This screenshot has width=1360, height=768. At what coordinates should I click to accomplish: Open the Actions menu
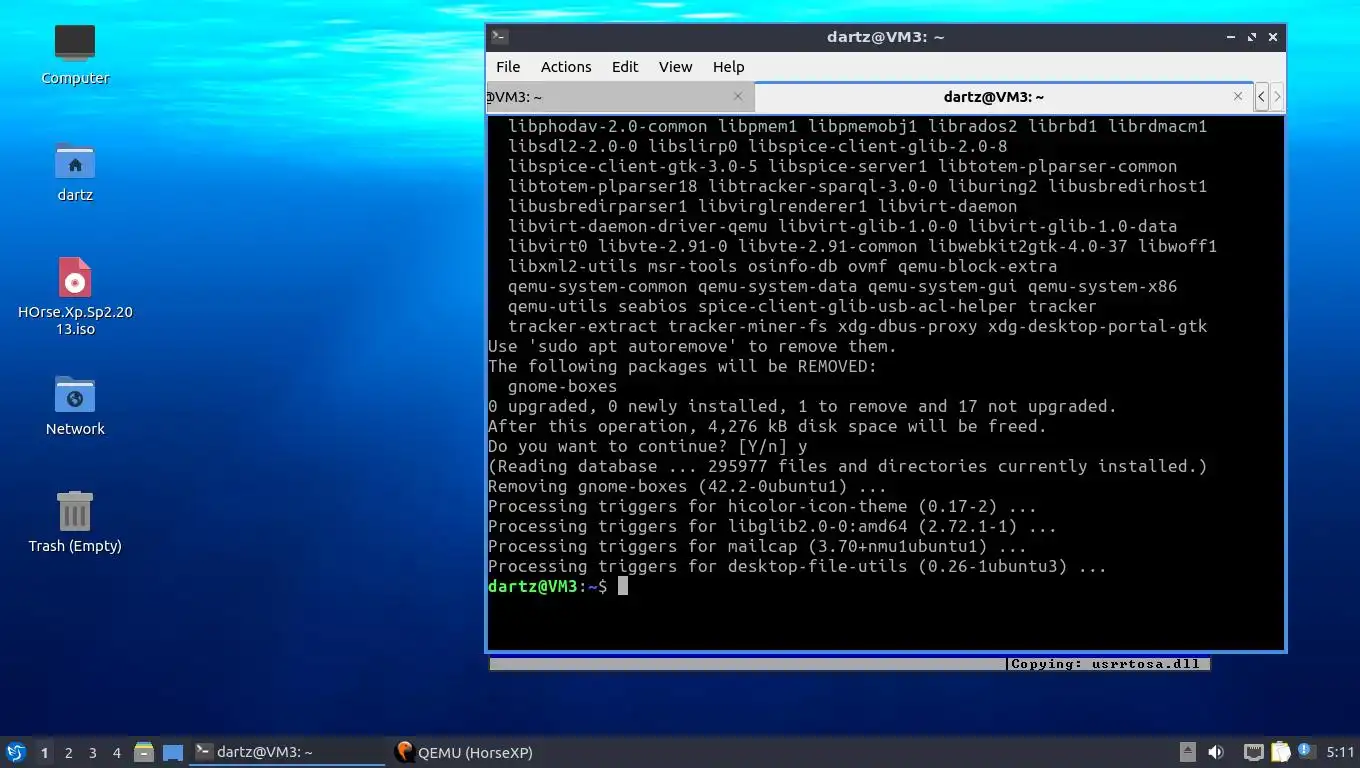coord(566,67)
